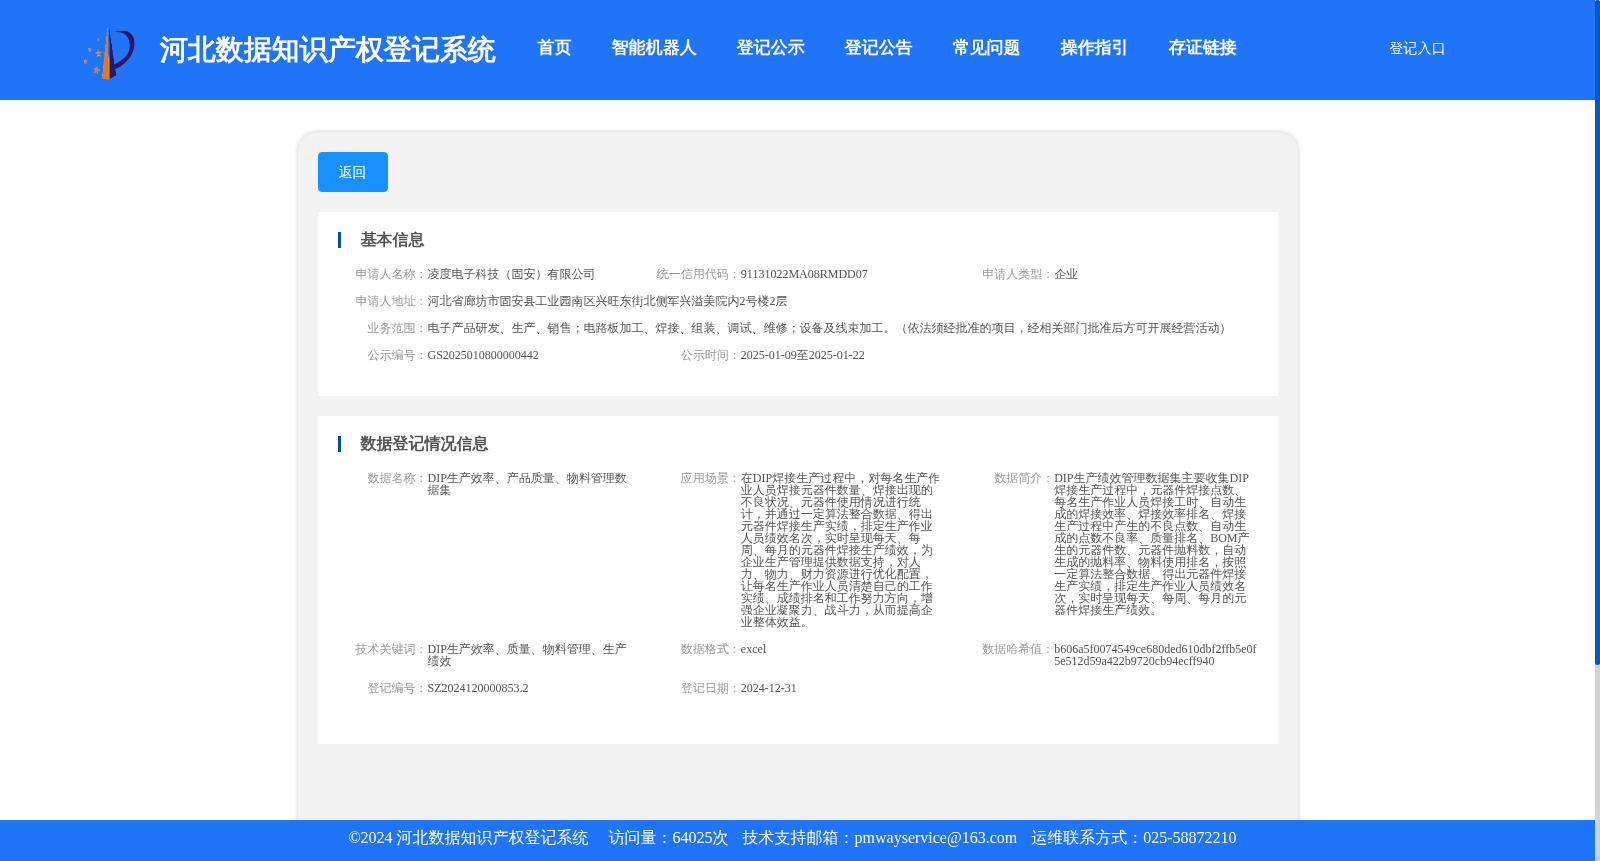Viewport: 1600px width, 861px height.
Task: Click the ©2024 copyright footer text
Action: coord(468,838)
